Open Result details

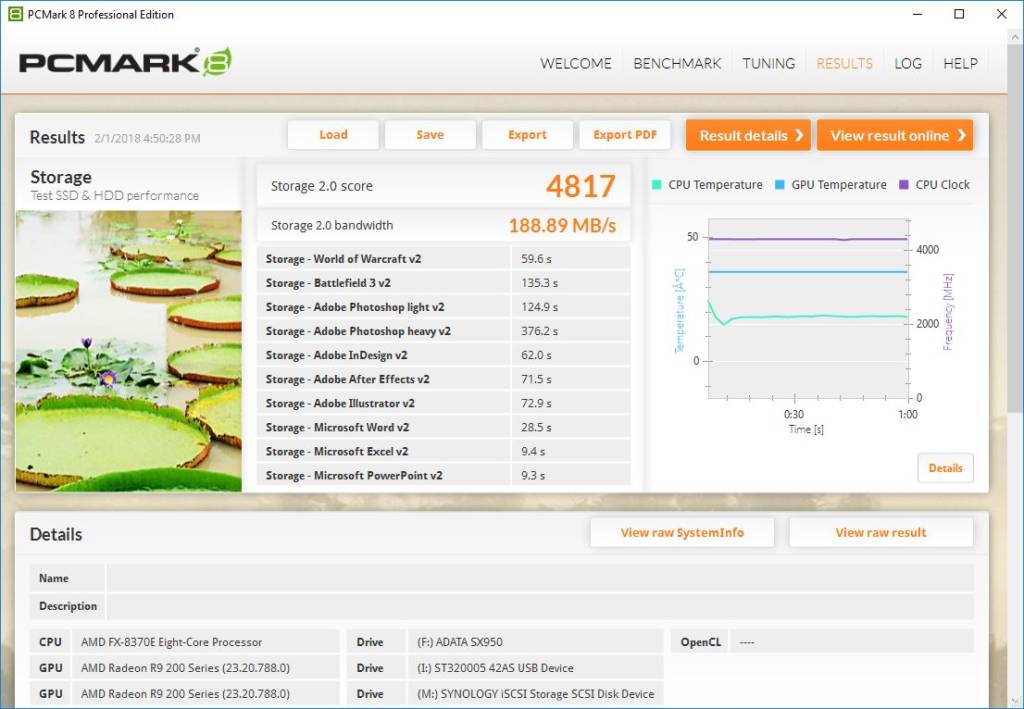tap(748, 135)
